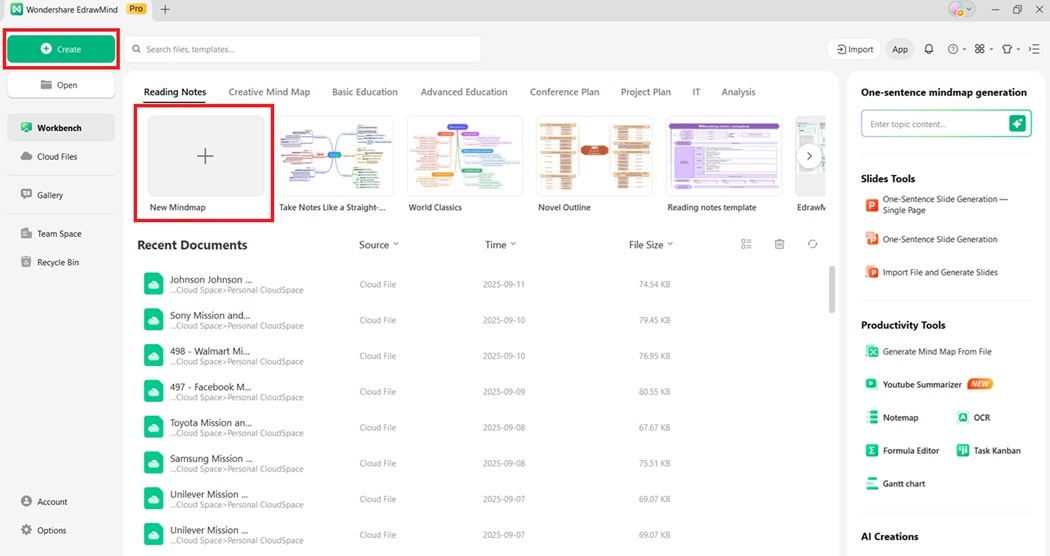Open notifications bell icon
1050x556 pixels.
tap(929, 49)
